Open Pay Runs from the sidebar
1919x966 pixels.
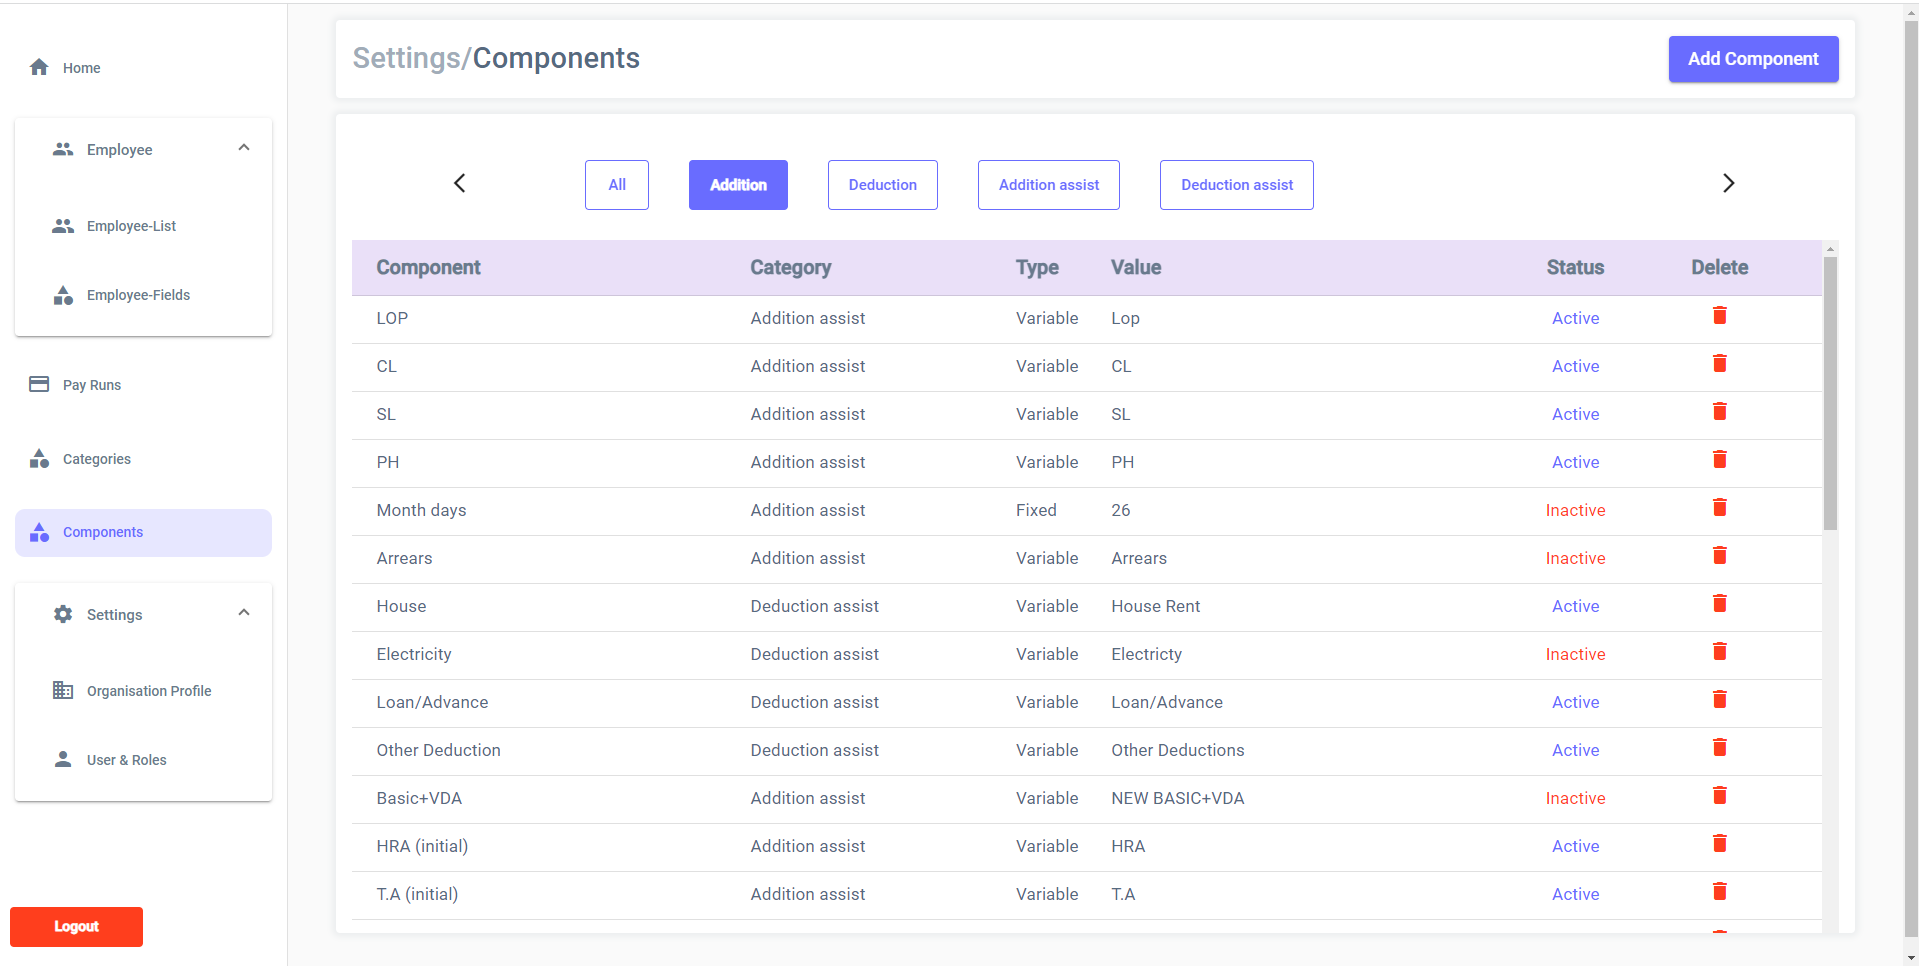[x=91, y=385]
